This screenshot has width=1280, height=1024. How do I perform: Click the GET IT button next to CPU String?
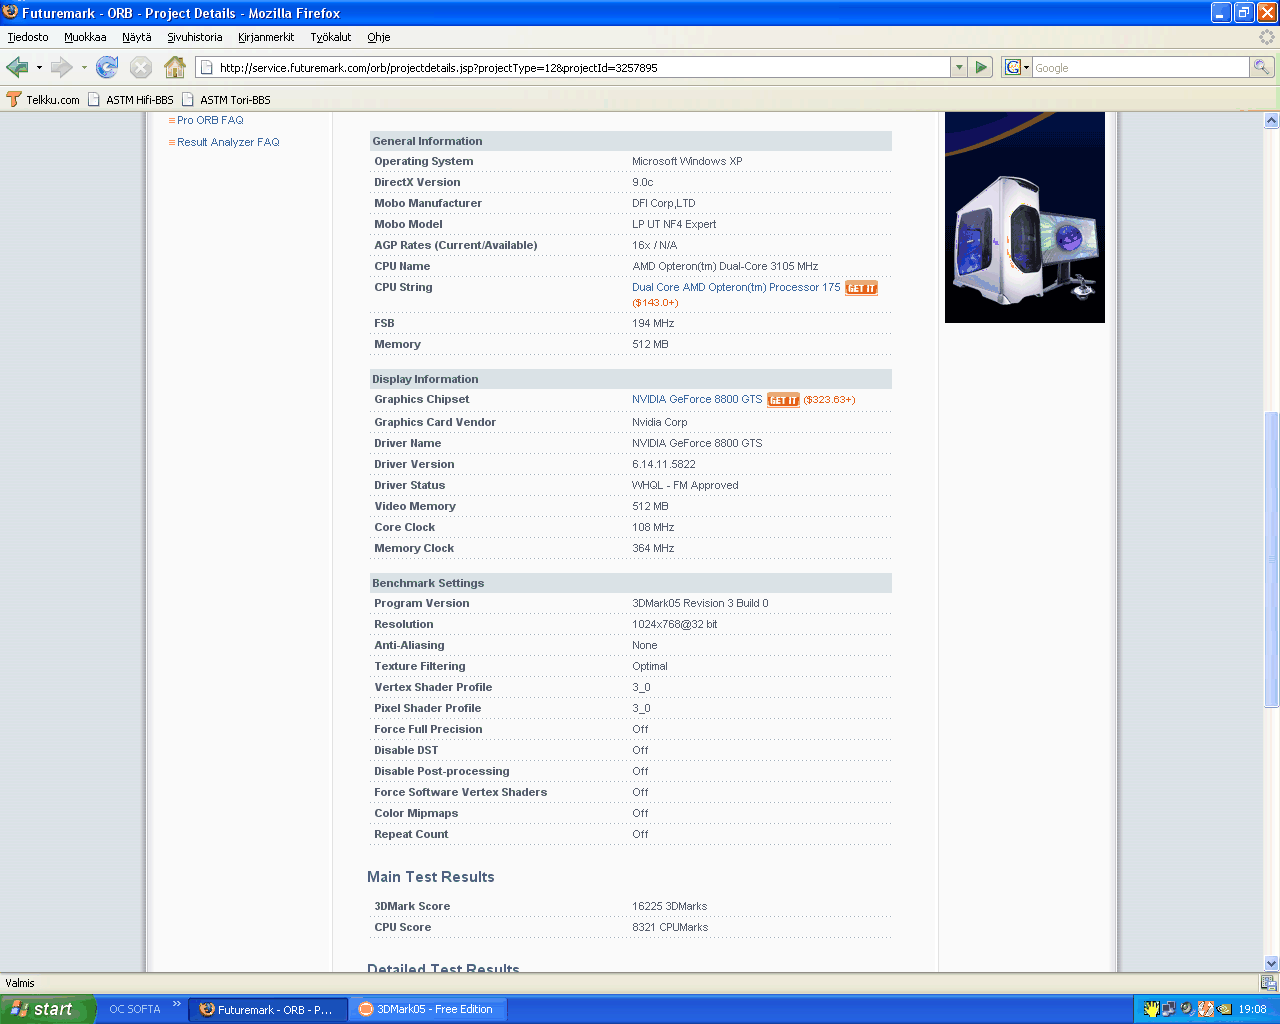861,288
